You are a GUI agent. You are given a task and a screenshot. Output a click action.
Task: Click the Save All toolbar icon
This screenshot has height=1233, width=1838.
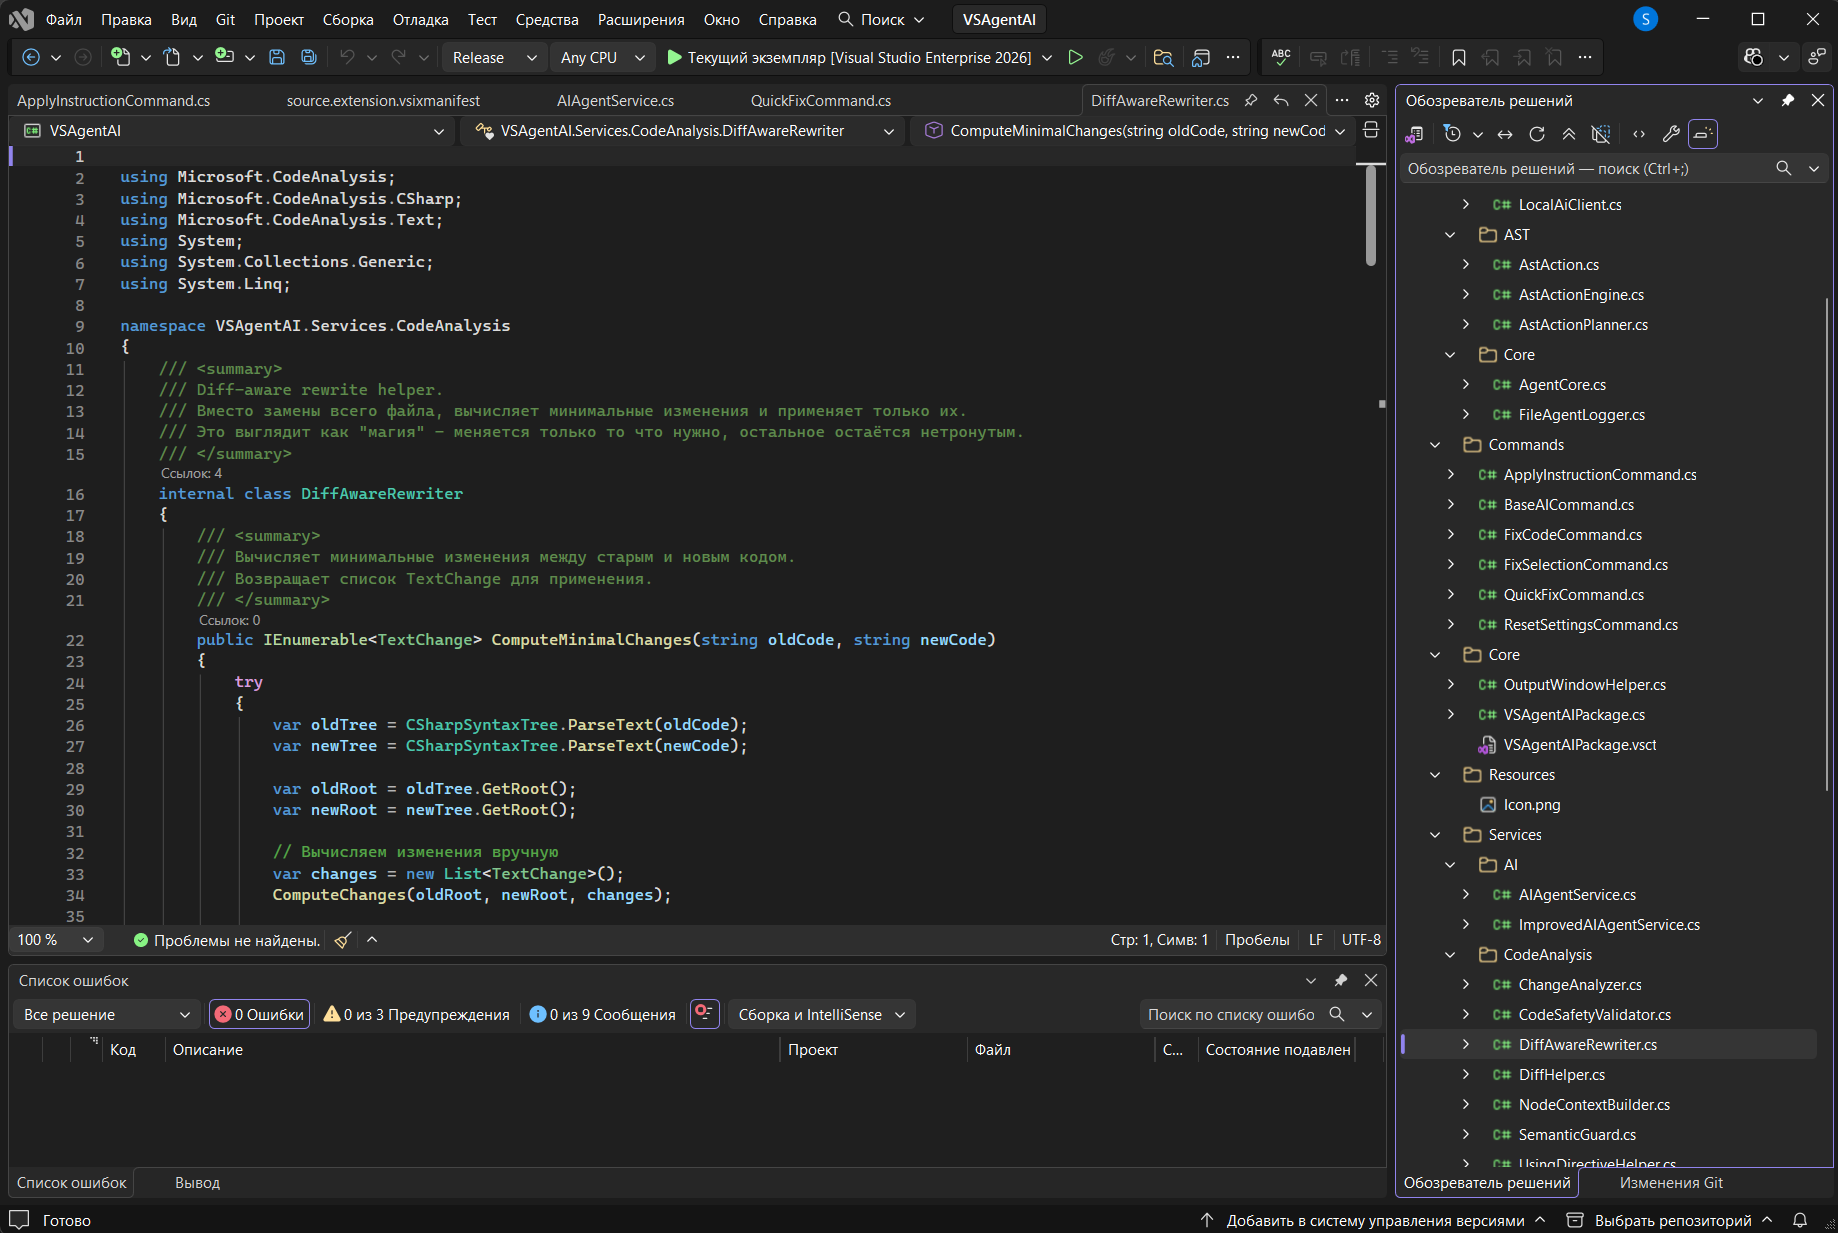point(309,58)
